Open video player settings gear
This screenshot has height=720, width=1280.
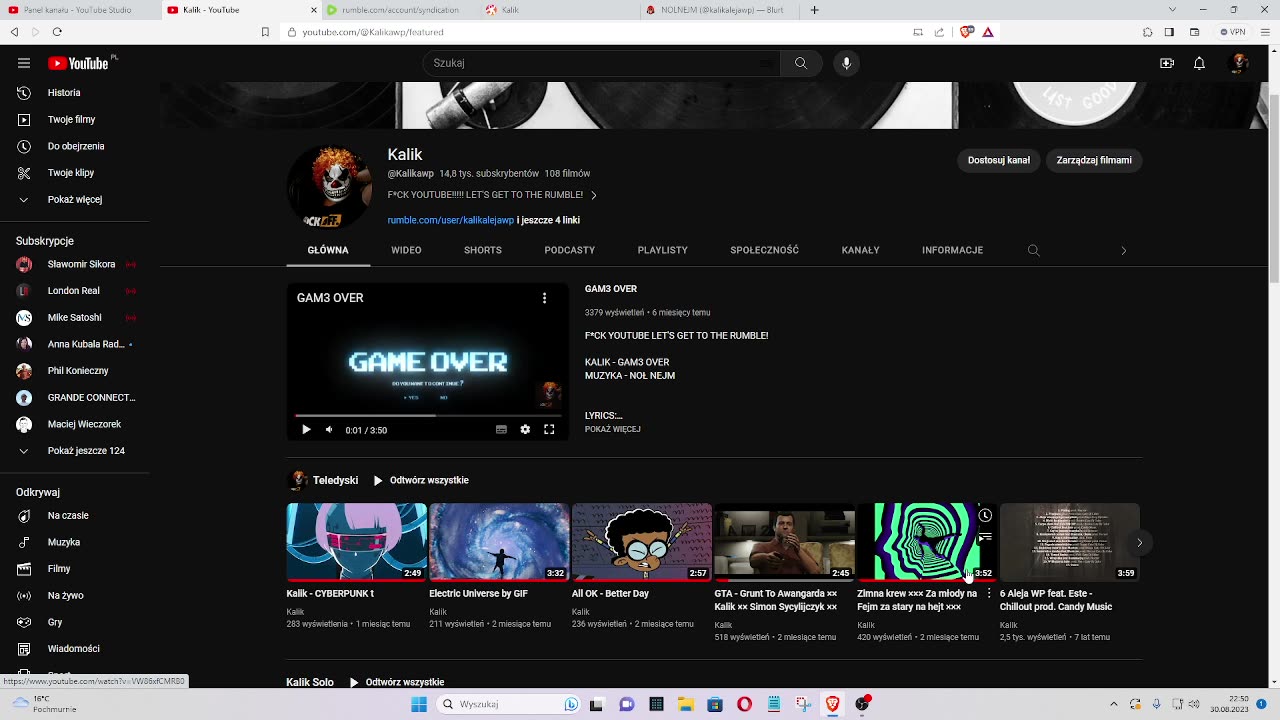pyautogui.click(x=525, y=430)
